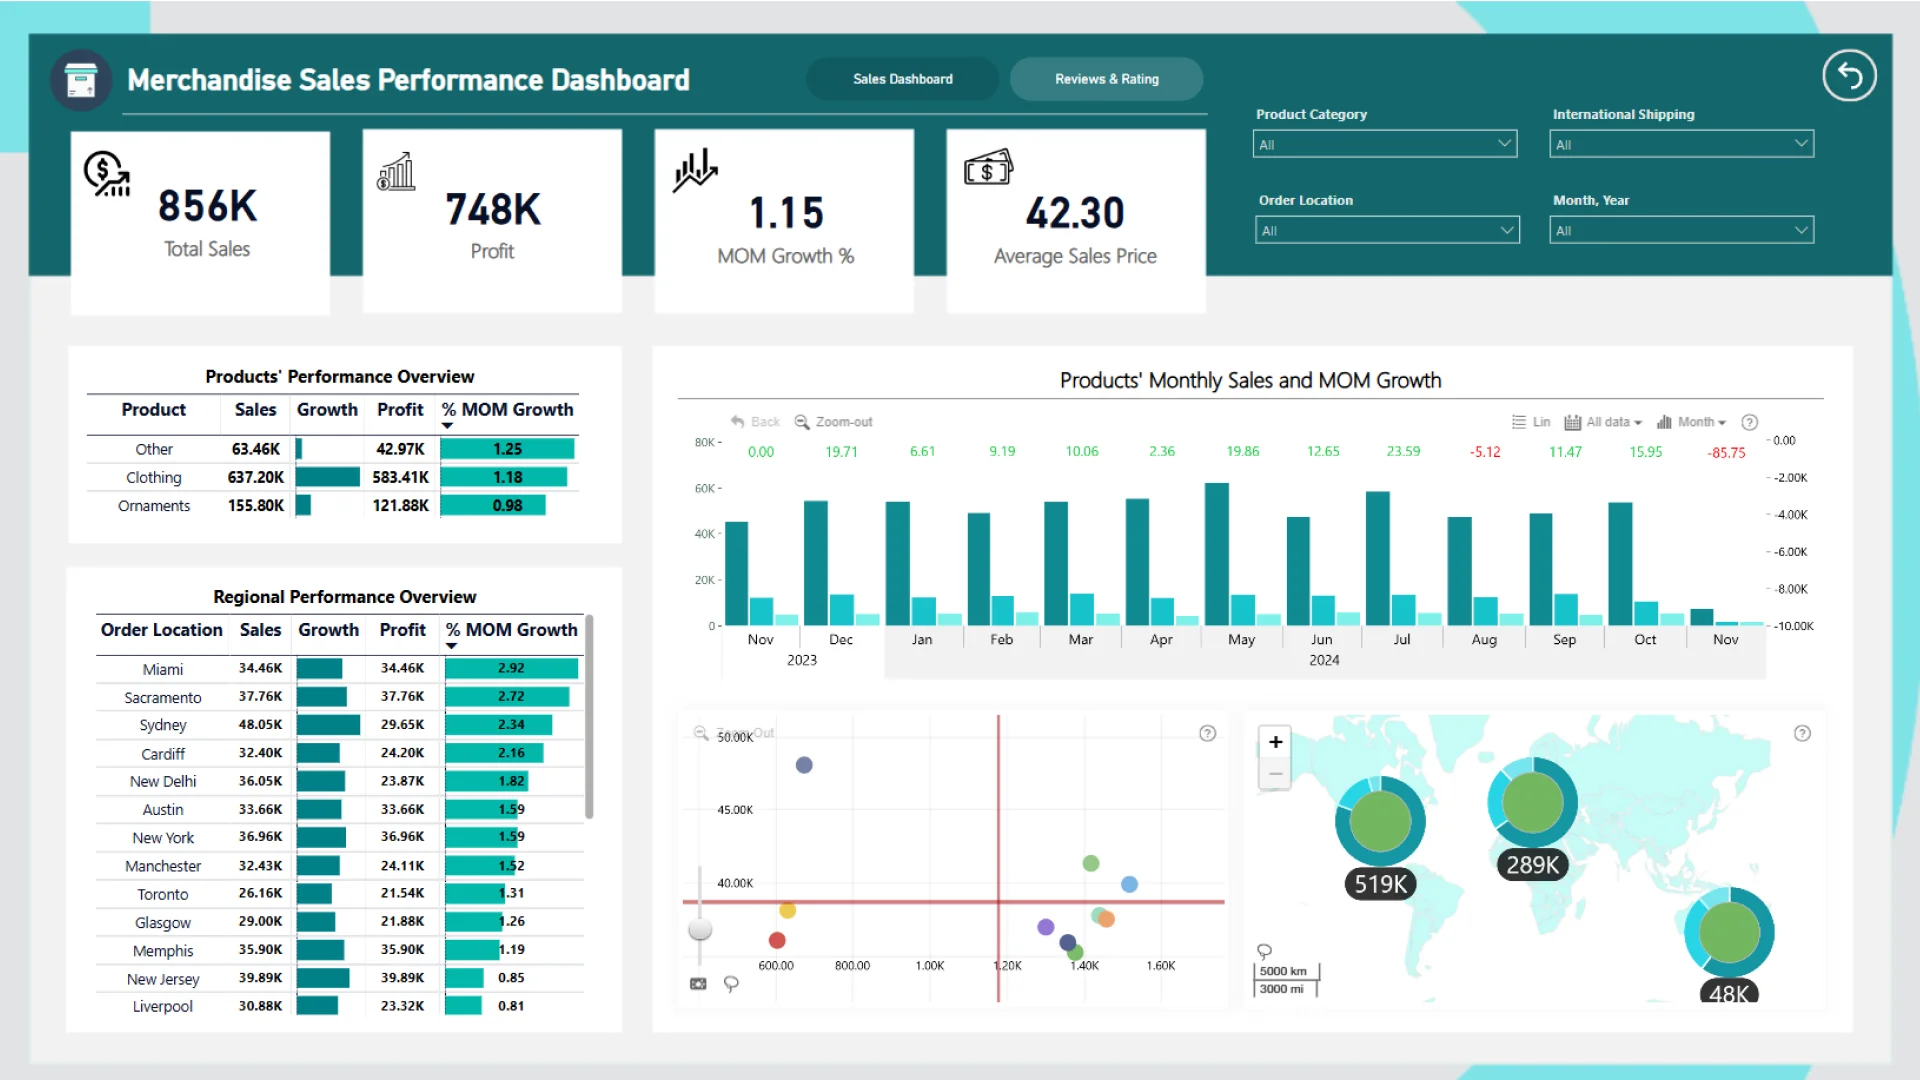Select the Ornaments row in products table
This screenshot has height=1080, width=1920.
[333, 506]
